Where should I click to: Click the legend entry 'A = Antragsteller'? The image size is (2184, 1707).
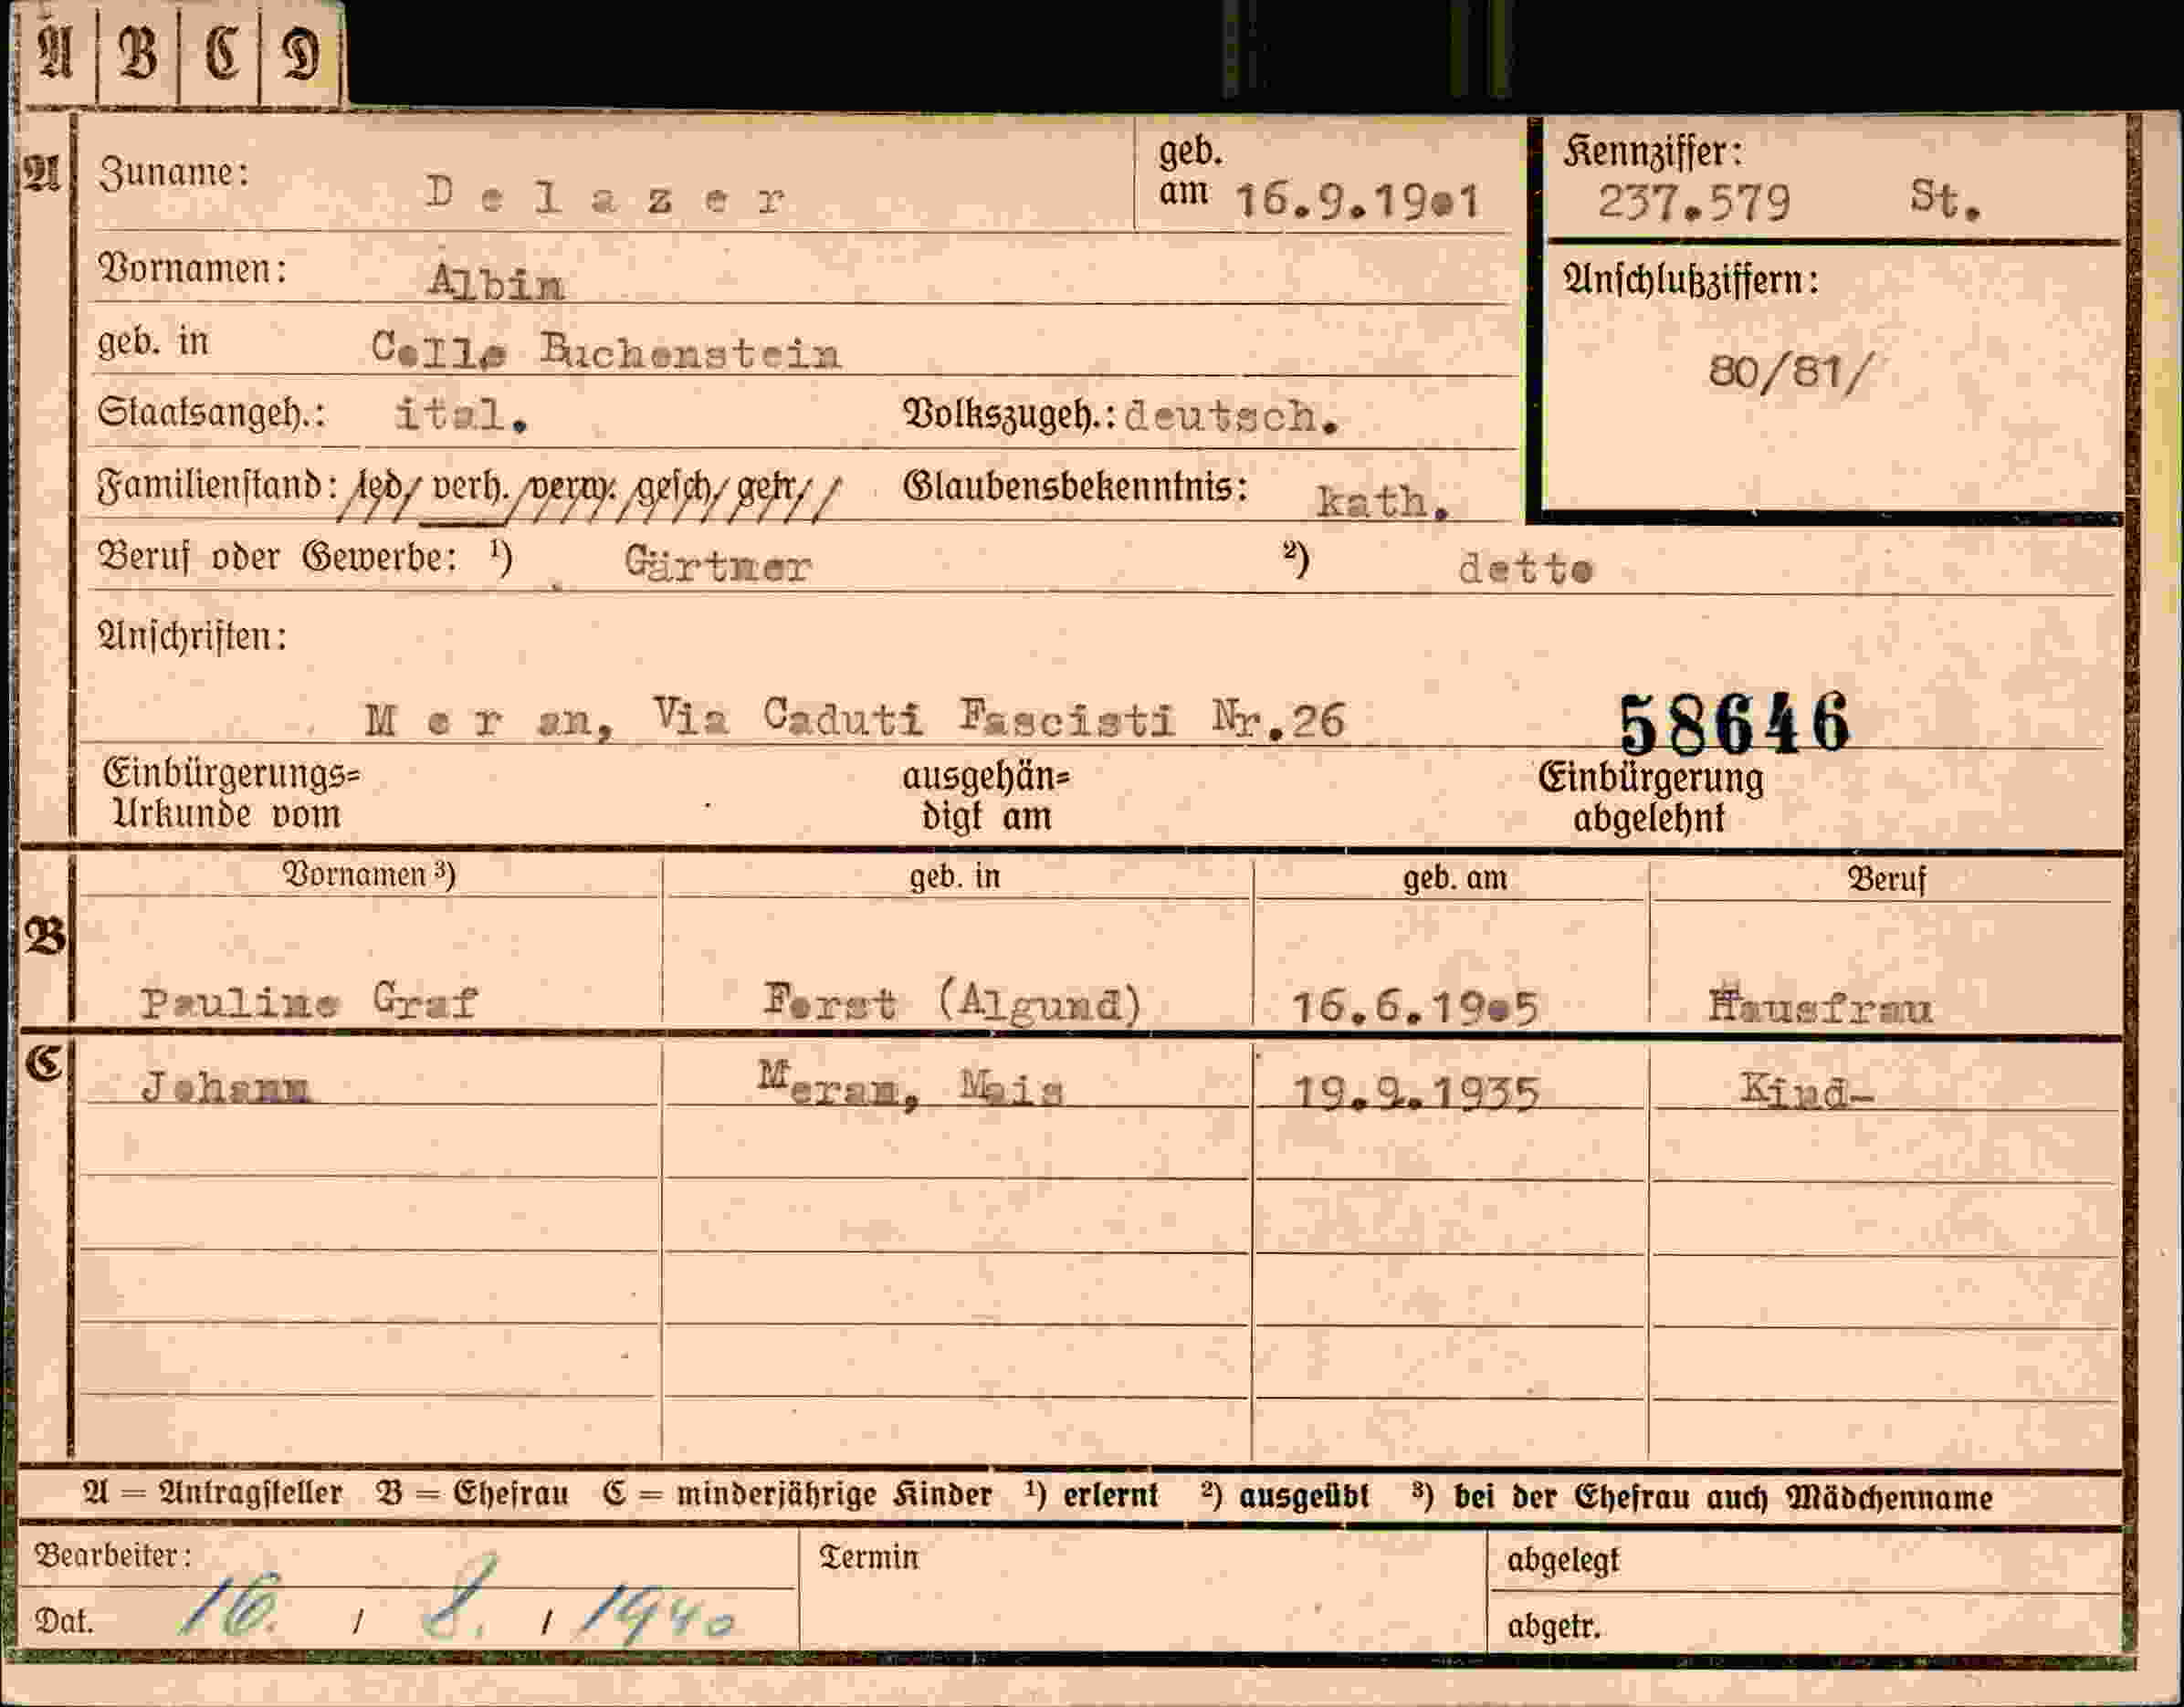pos(213,1494)
